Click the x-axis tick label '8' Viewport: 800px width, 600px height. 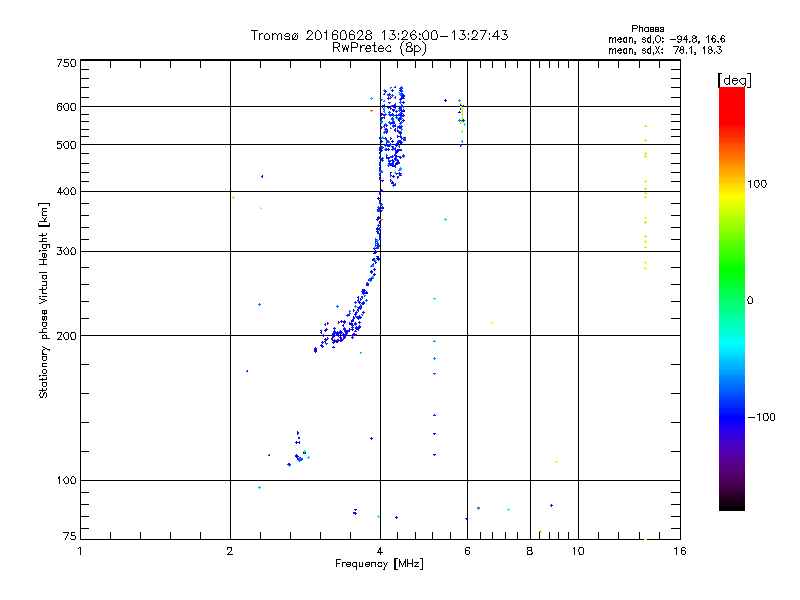(x=530, y=551)
